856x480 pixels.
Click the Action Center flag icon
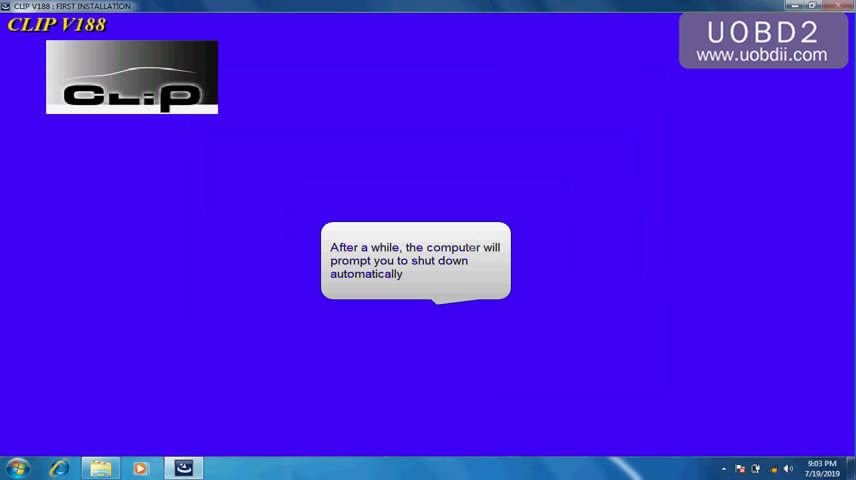point(740,468)
